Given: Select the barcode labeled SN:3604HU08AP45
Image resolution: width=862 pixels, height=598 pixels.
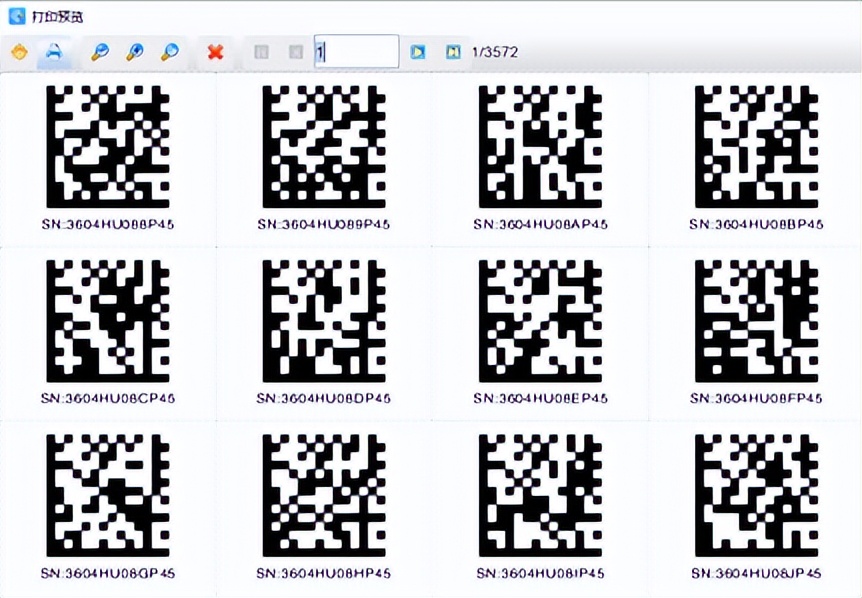Looking at the screenshot, I should coord(540,146).
